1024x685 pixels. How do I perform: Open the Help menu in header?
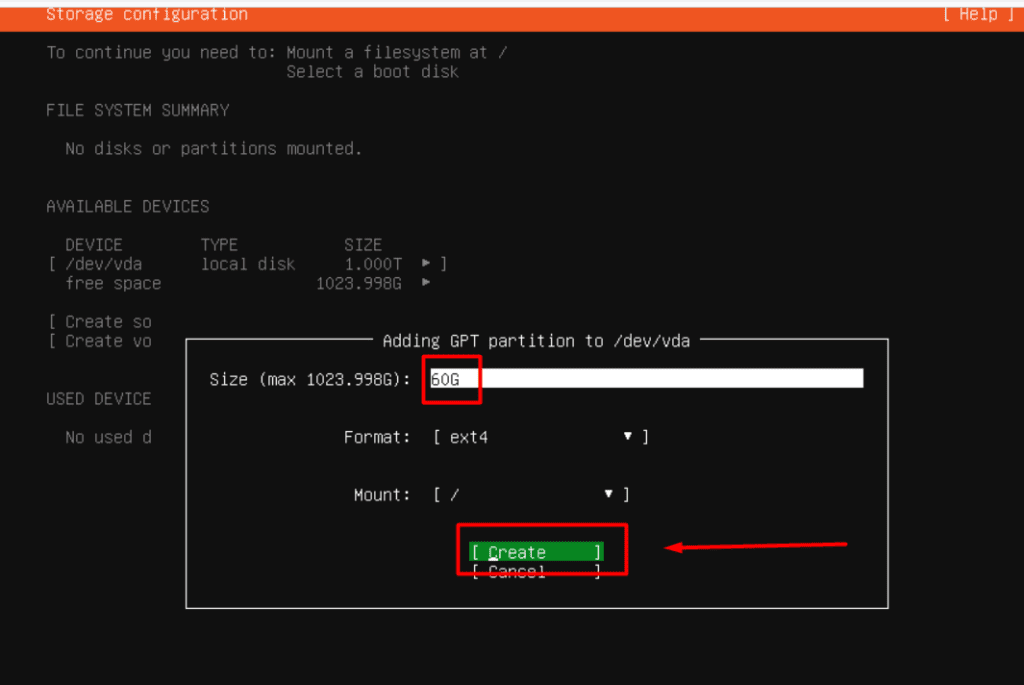tap(969, 14)
